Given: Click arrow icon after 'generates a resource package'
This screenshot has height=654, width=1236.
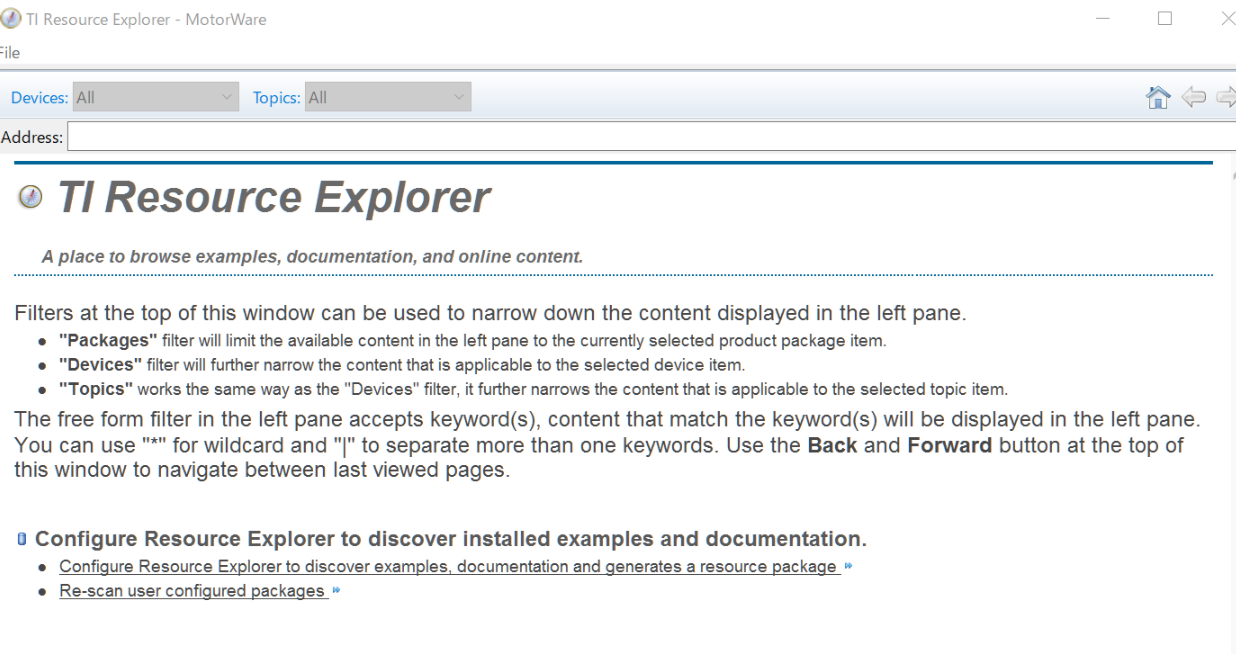Looking at the screenshot, I should pyautogui.click(x=848, y=567).
